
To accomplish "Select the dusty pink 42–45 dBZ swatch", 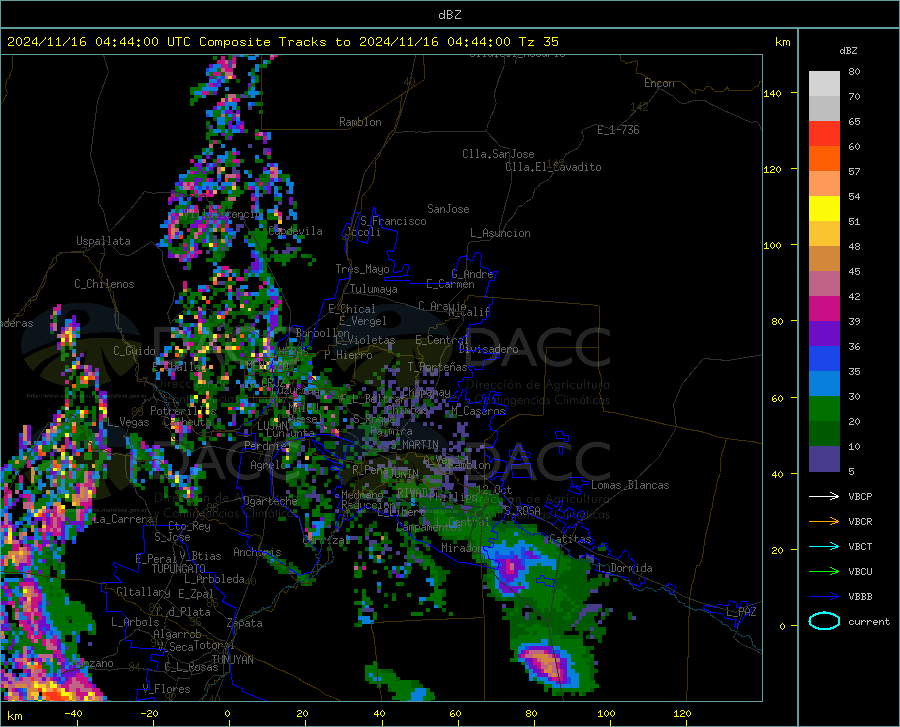I will pos(824,284).
